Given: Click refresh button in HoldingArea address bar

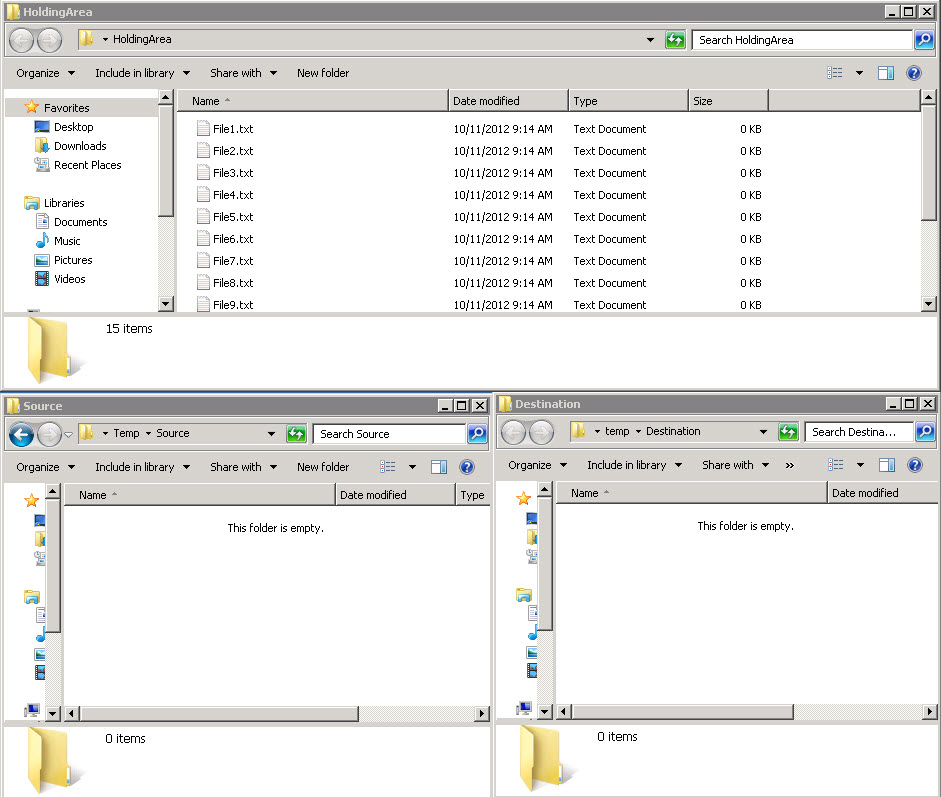Looking at the screenshot, I should 675,40.
